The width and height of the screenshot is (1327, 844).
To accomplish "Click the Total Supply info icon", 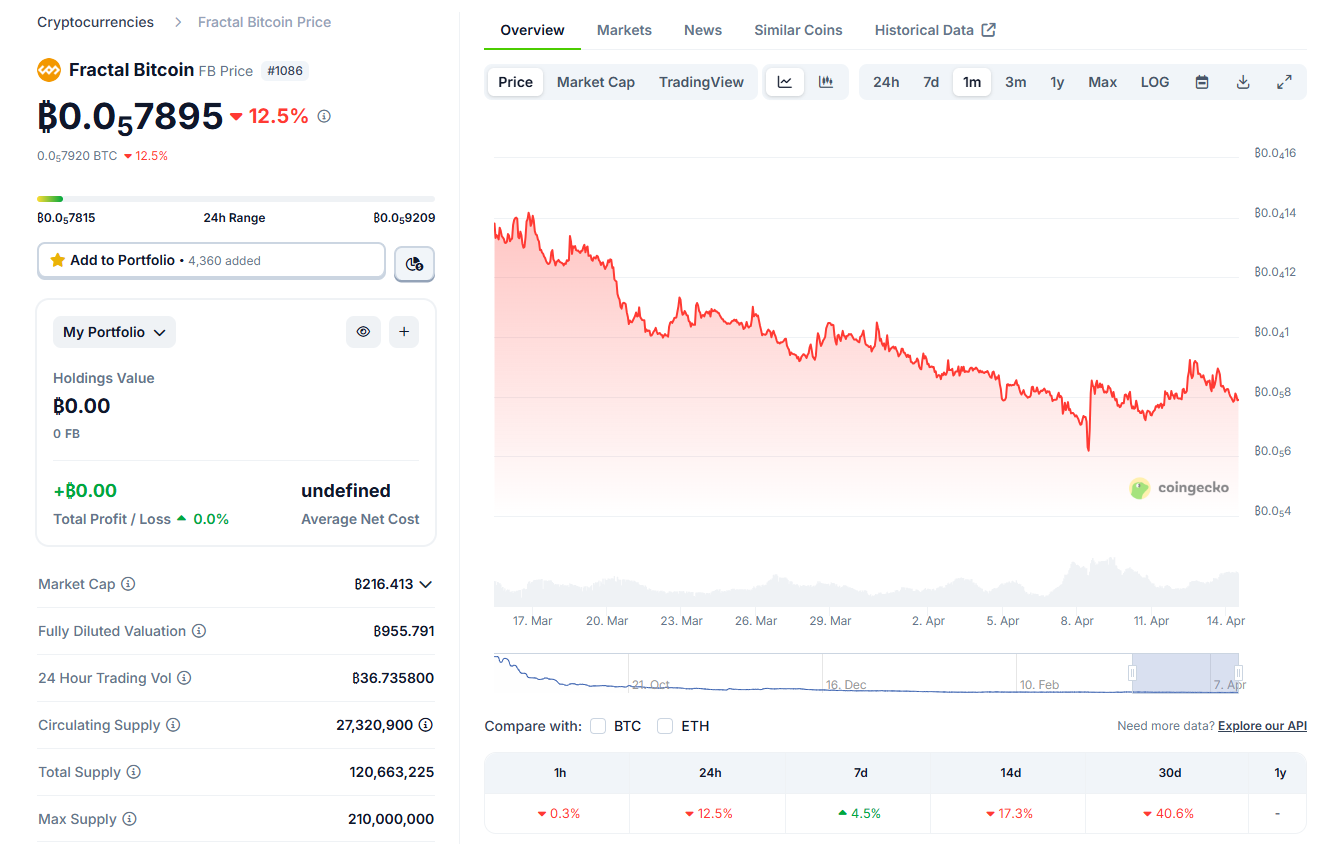I will tap(133, 772).
